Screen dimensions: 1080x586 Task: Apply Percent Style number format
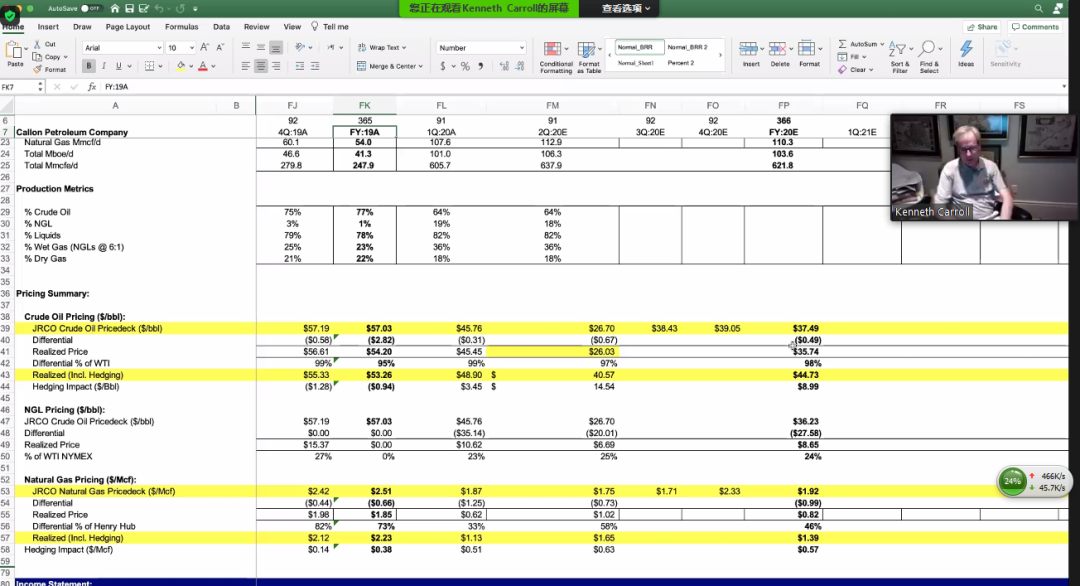tap(465, 66)
